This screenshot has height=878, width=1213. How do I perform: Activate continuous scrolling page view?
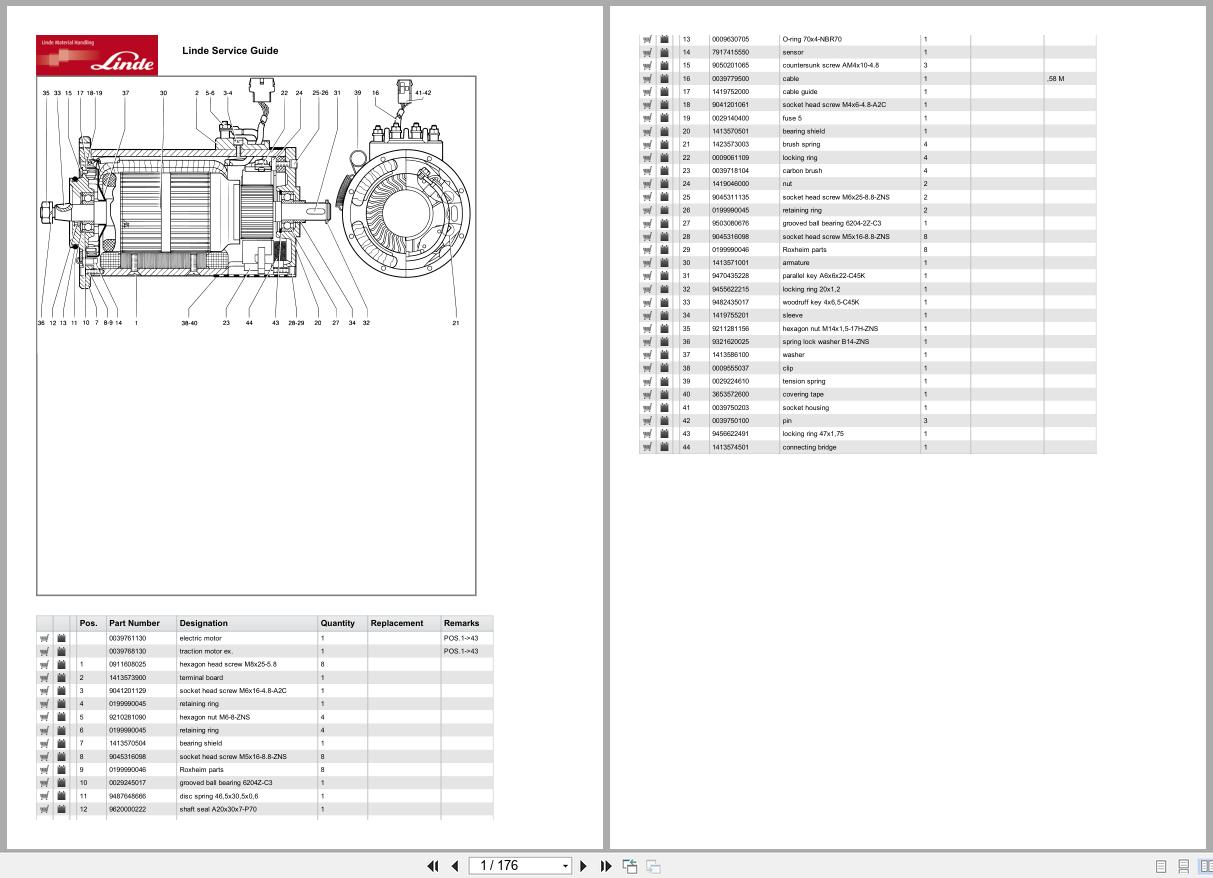(x=1186, y=866)
